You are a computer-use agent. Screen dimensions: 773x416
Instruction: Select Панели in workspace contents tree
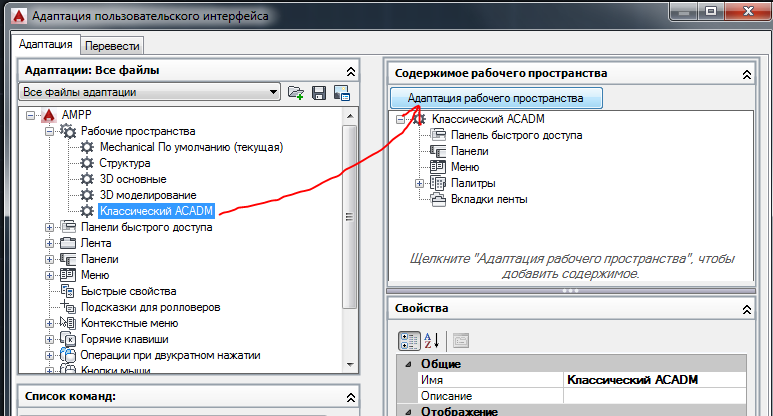pos(469,151)
